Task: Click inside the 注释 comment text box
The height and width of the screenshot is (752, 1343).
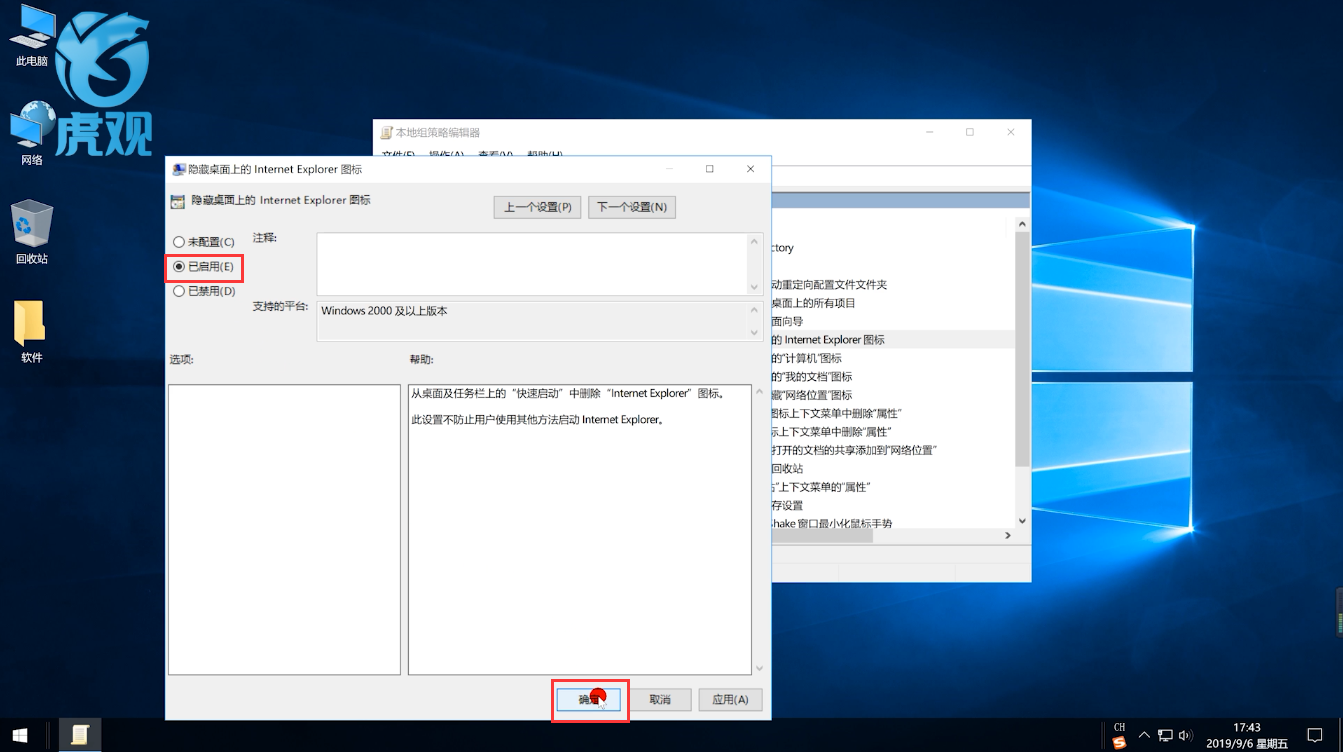Action: [x=532, y=264]
